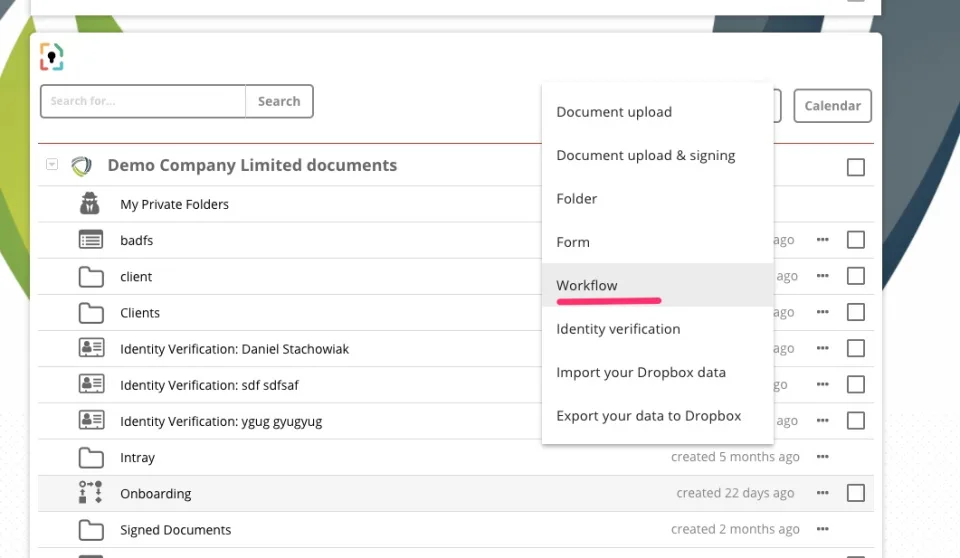Open the Intray folder

[137, 458]
